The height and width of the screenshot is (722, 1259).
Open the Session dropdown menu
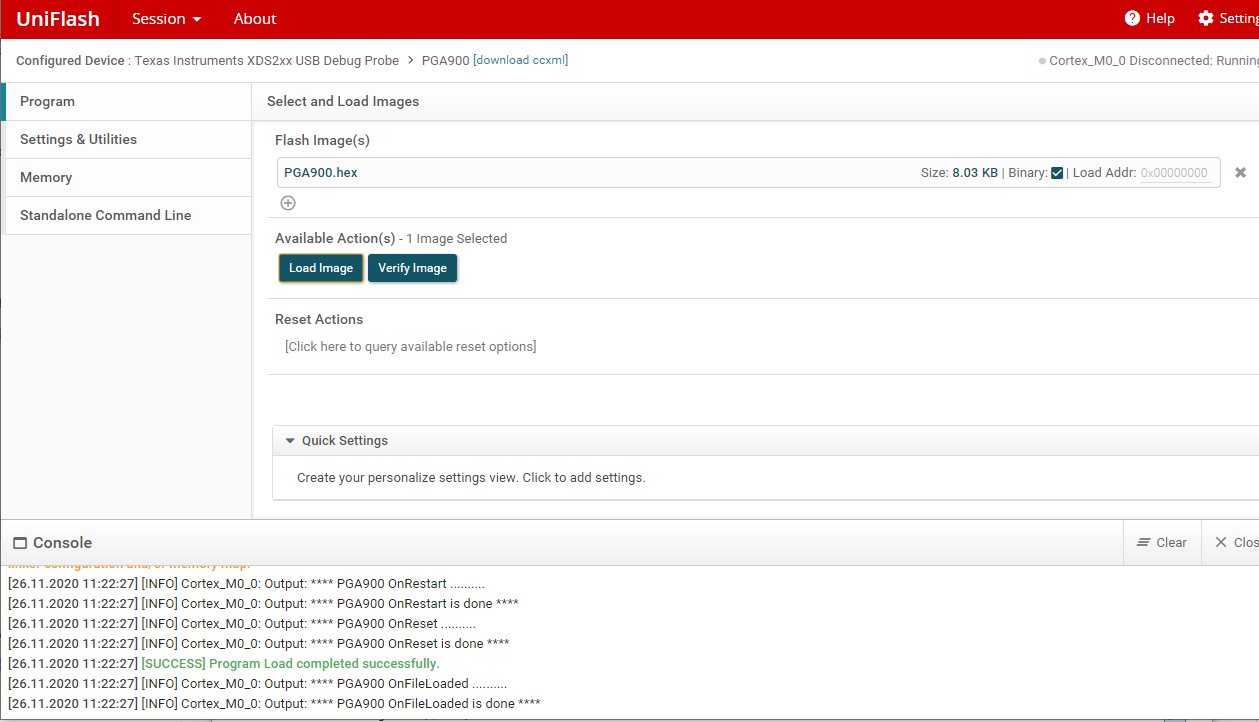click(x=166, y=19)
